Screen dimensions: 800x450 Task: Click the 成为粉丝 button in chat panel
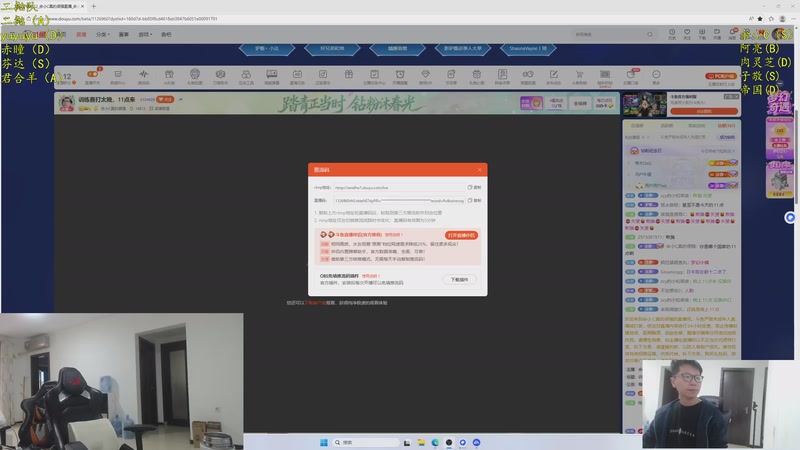click(727, 137)
